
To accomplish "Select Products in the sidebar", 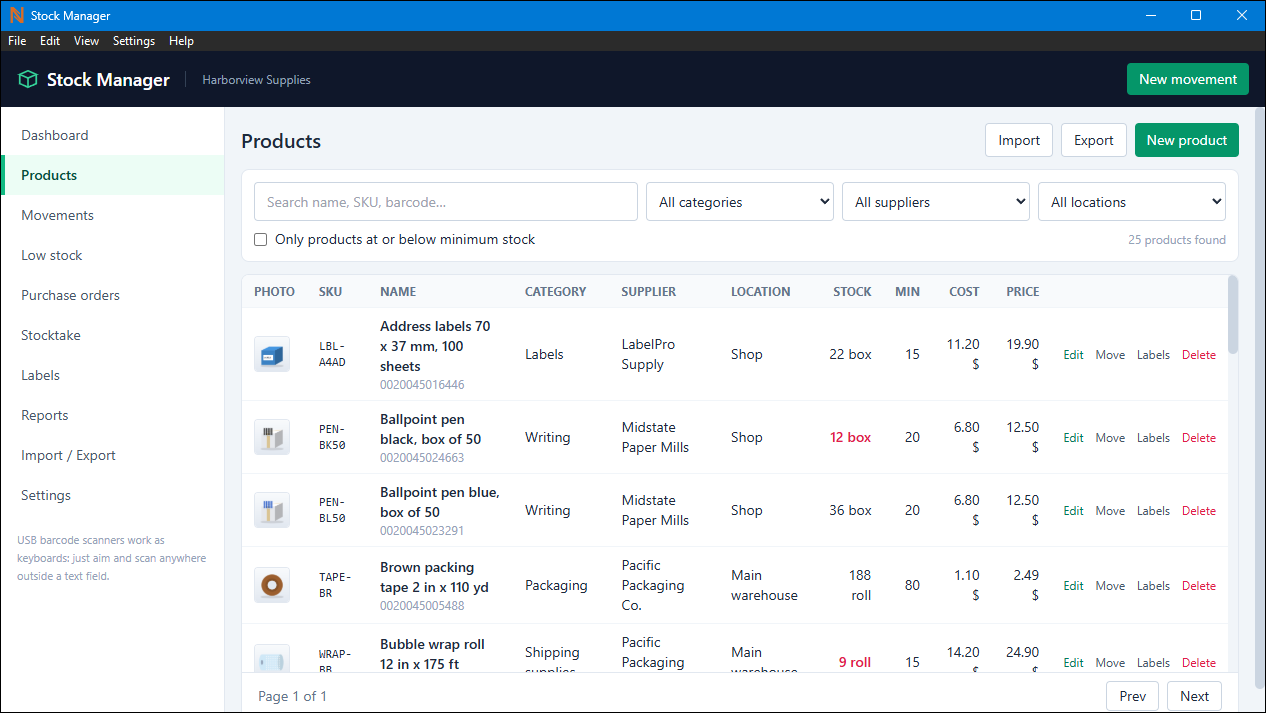I will (112, 175).
